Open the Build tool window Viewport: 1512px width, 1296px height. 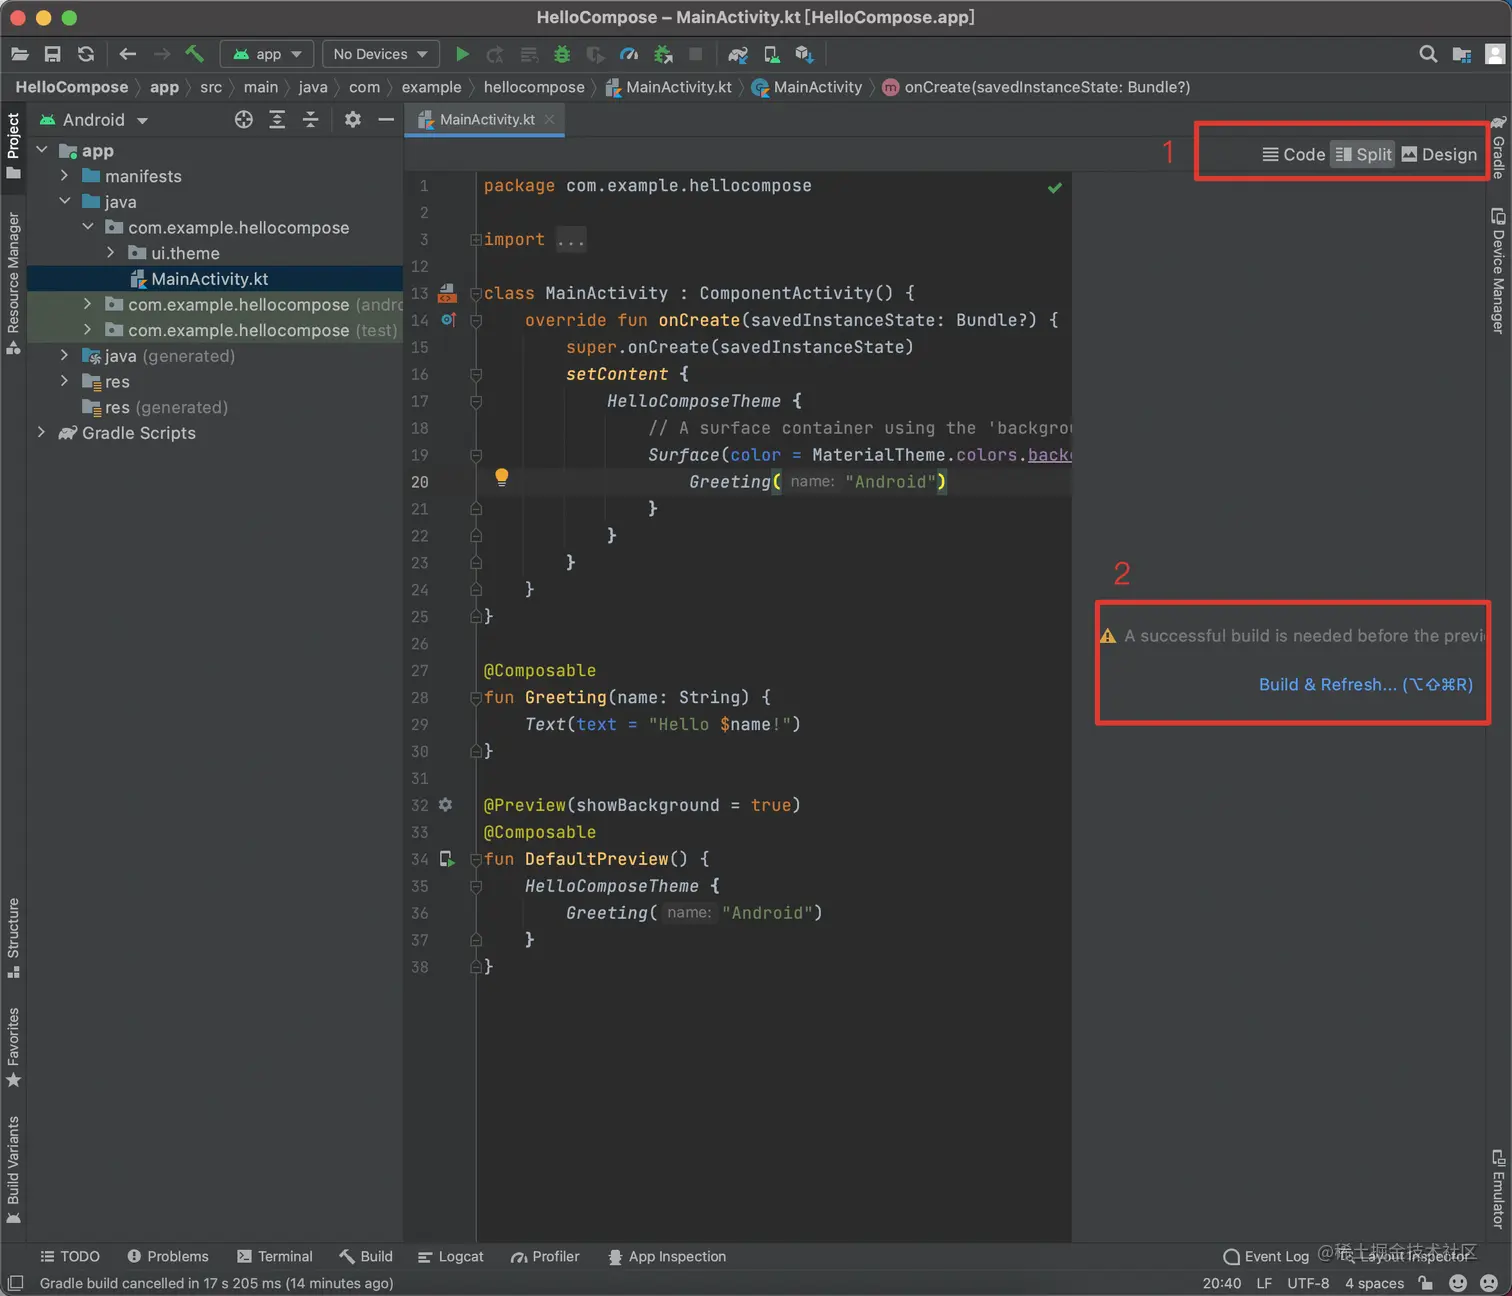(366, 1256)
